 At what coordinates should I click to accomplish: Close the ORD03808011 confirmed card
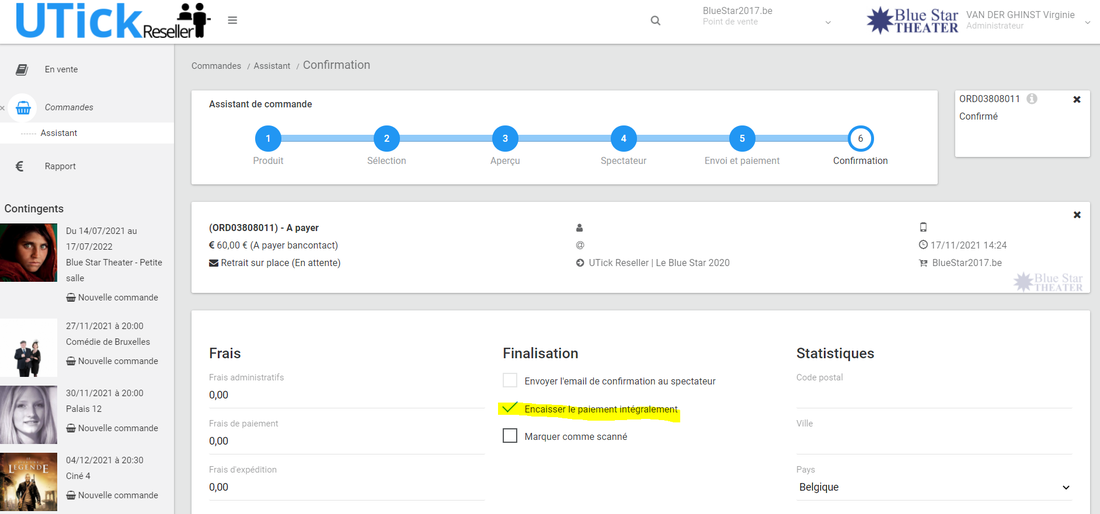point(1076,100)
